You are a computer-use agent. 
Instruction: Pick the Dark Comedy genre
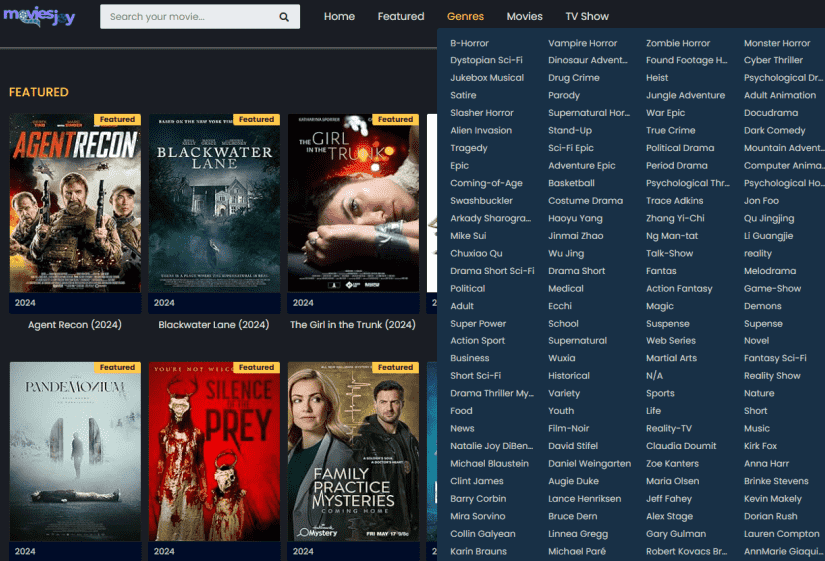(774, 131)
